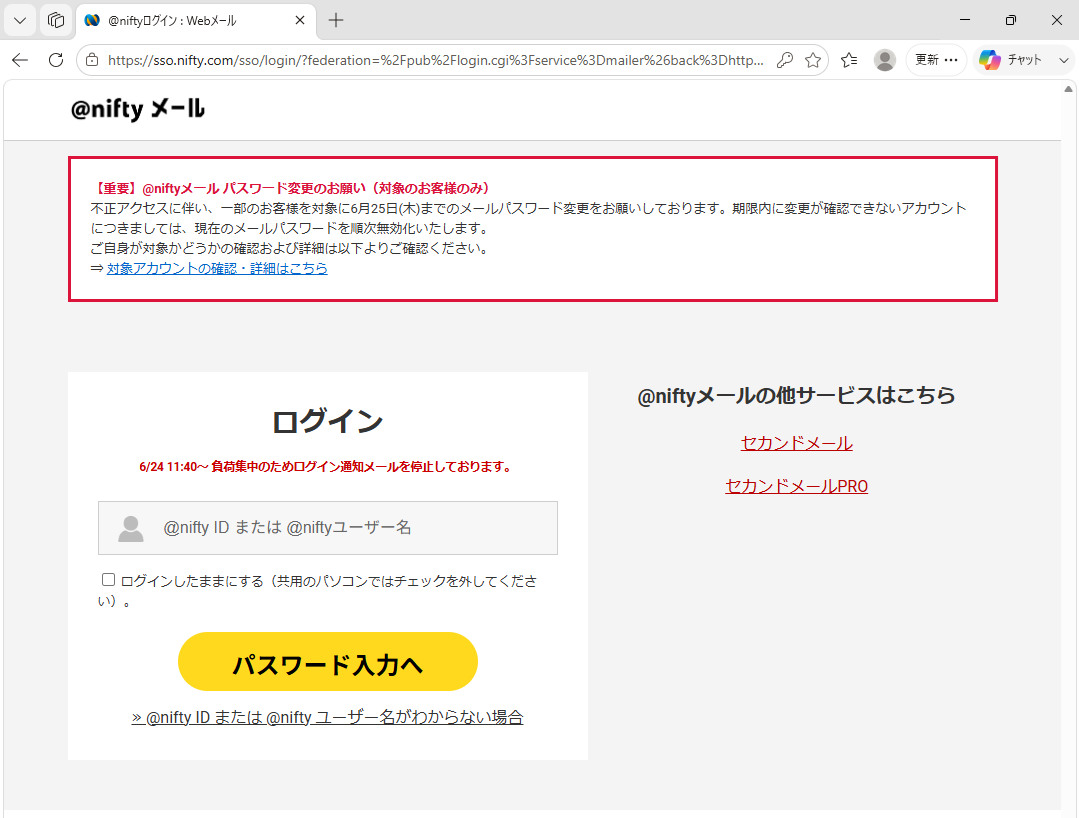This screenshot has height=818, width=1079.
Task: Reload the page with the refresh icon
Action: pos(56,60)
